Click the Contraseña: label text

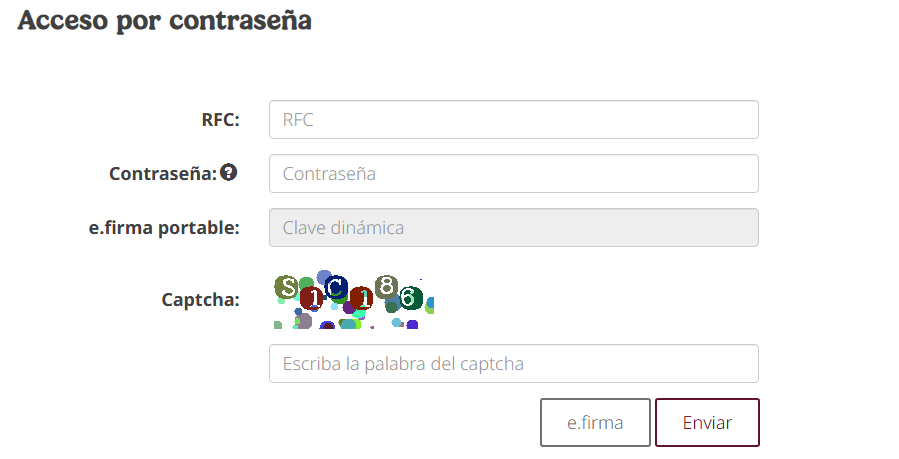pos(163,174)
